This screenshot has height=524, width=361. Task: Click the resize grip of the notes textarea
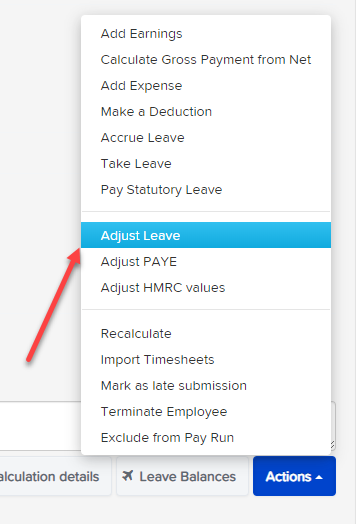333,445
